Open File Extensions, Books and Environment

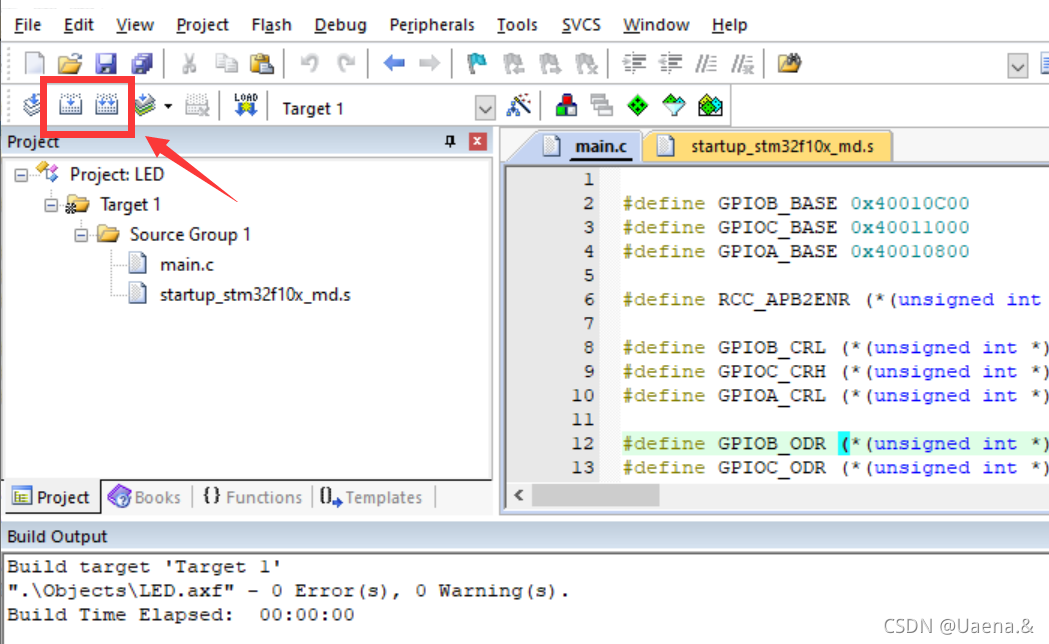[566, 105]
